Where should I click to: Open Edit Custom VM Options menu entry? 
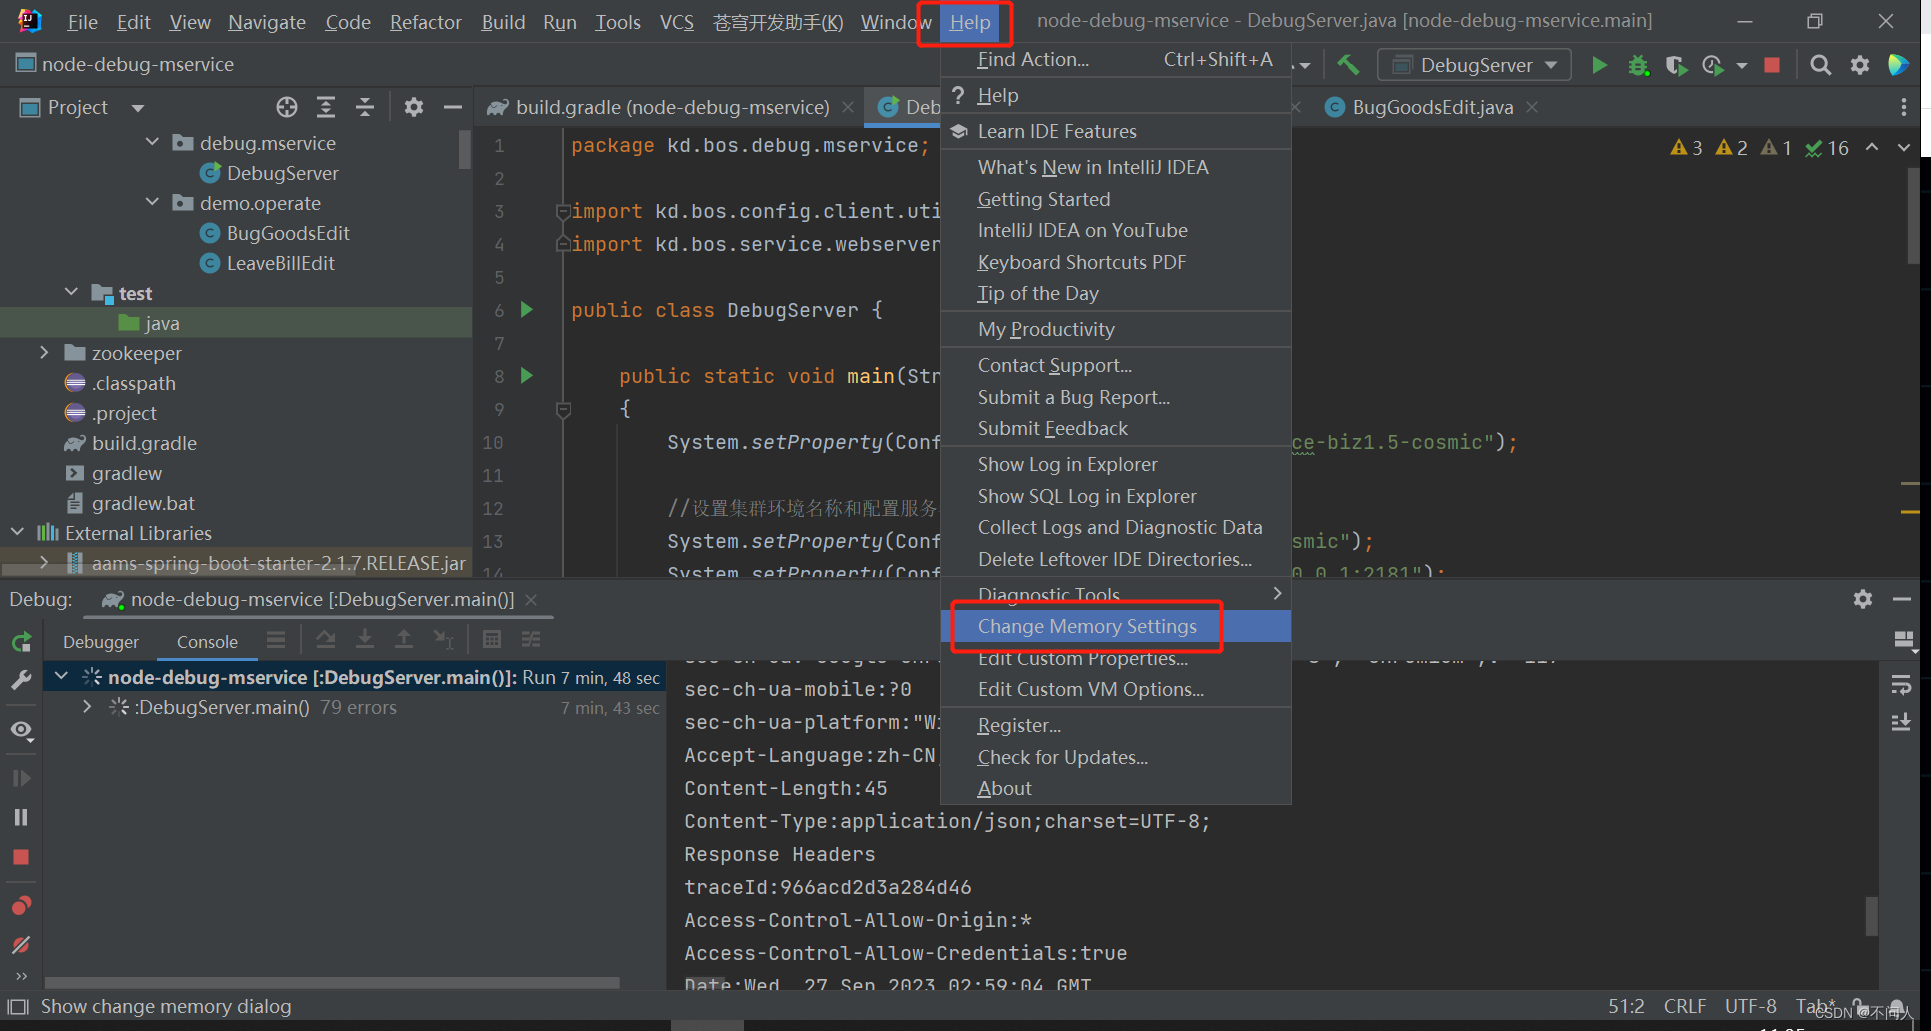(x=1090, y=689)
